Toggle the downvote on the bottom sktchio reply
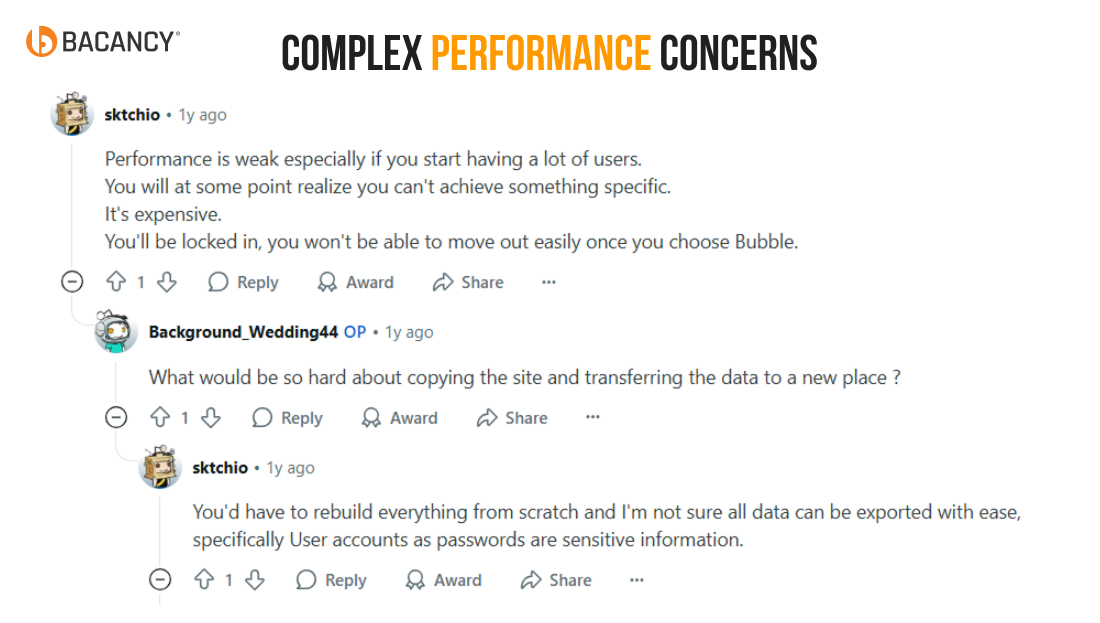 coord(255,580)
